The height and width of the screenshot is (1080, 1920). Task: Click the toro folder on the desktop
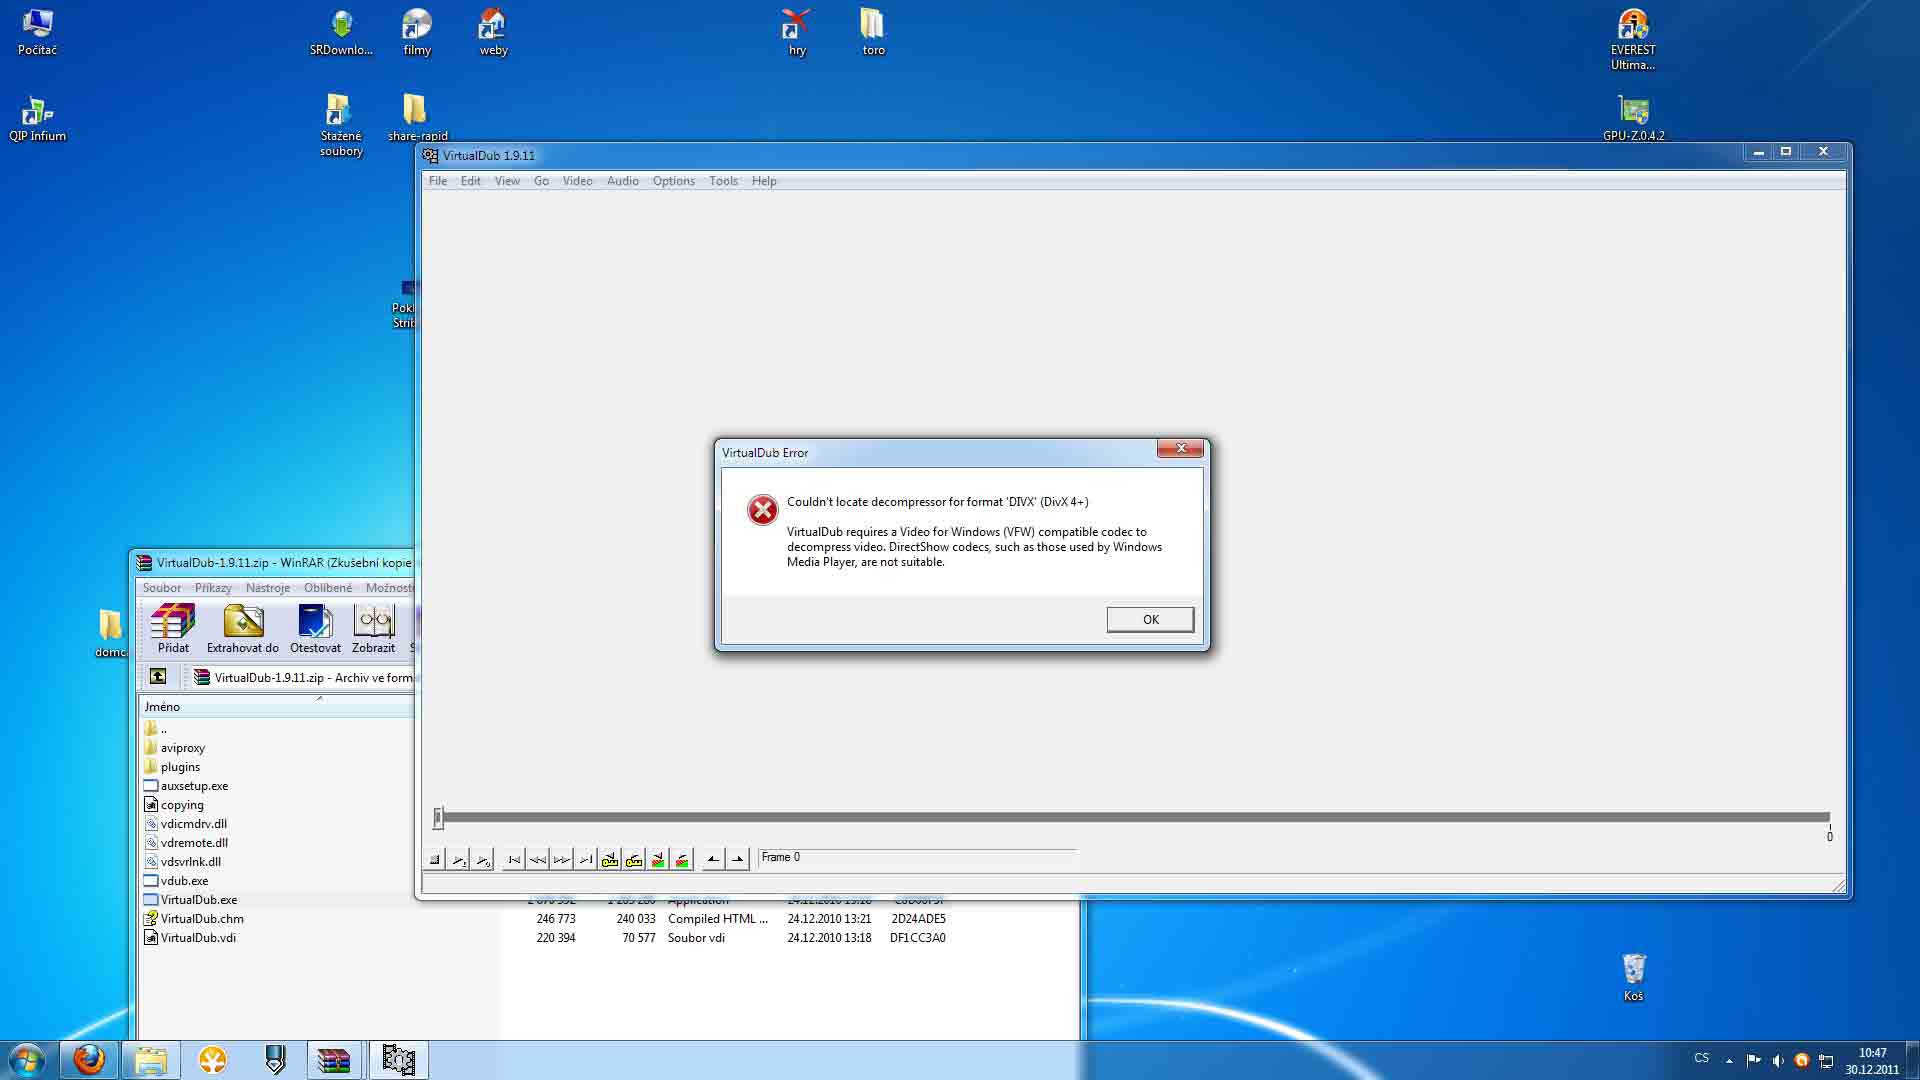tap(873, 32)
